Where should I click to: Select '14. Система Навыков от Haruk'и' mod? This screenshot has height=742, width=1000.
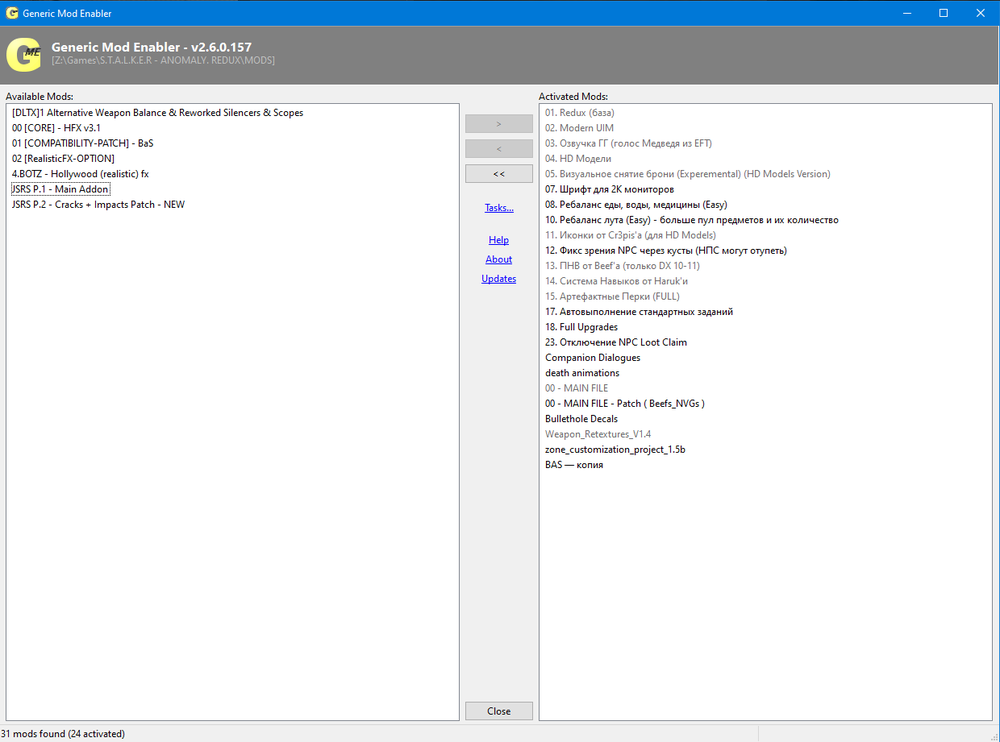point(616,281)
